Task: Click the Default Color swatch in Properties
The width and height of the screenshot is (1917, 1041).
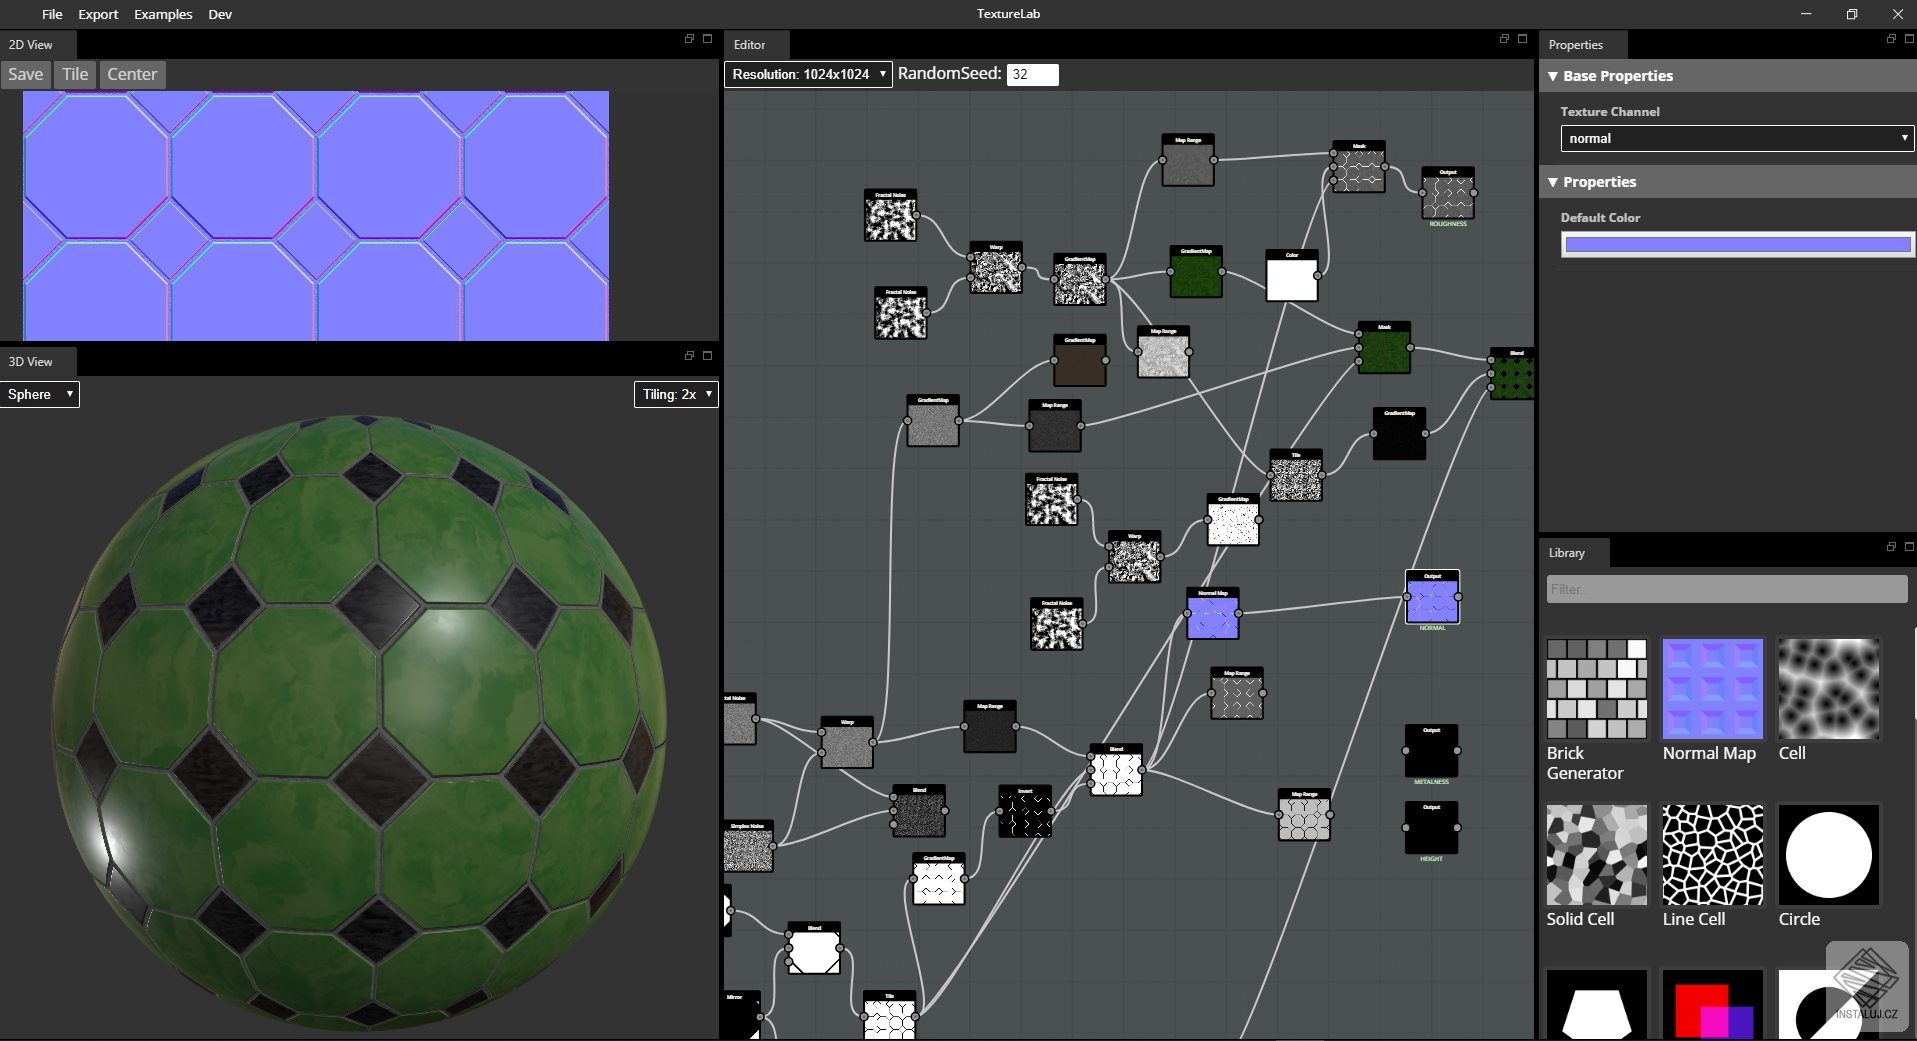Action: tap(1736, 244)
